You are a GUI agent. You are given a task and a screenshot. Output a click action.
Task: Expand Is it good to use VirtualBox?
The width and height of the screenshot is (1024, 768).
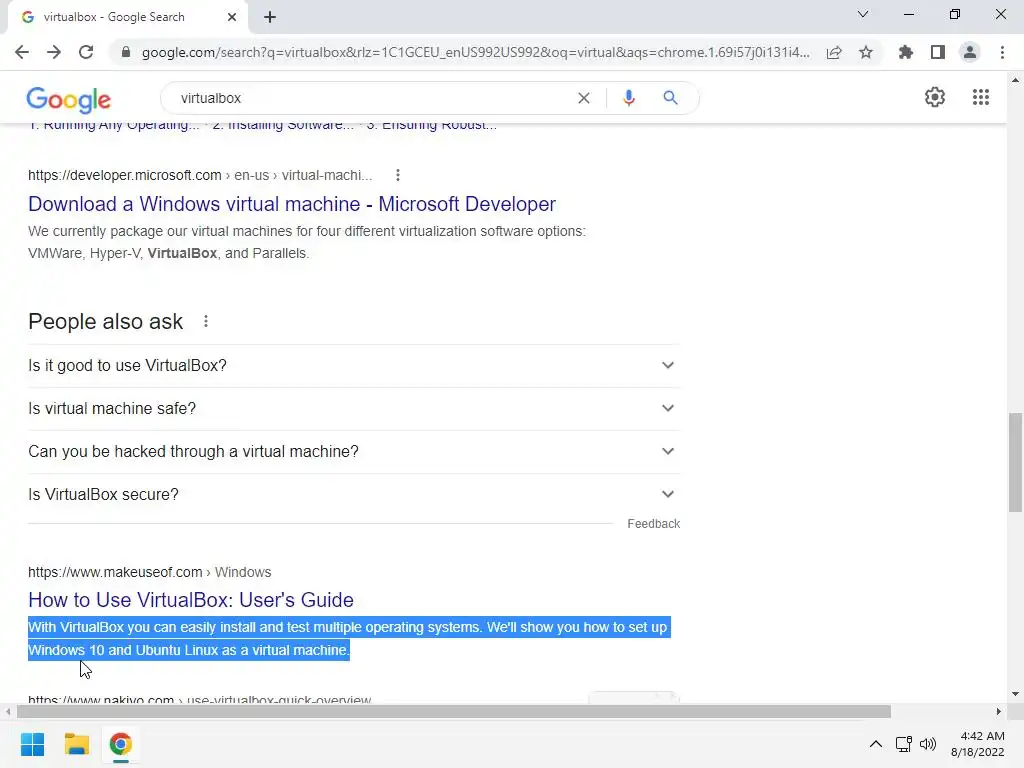pyautogui.click(x=354, y=365)
